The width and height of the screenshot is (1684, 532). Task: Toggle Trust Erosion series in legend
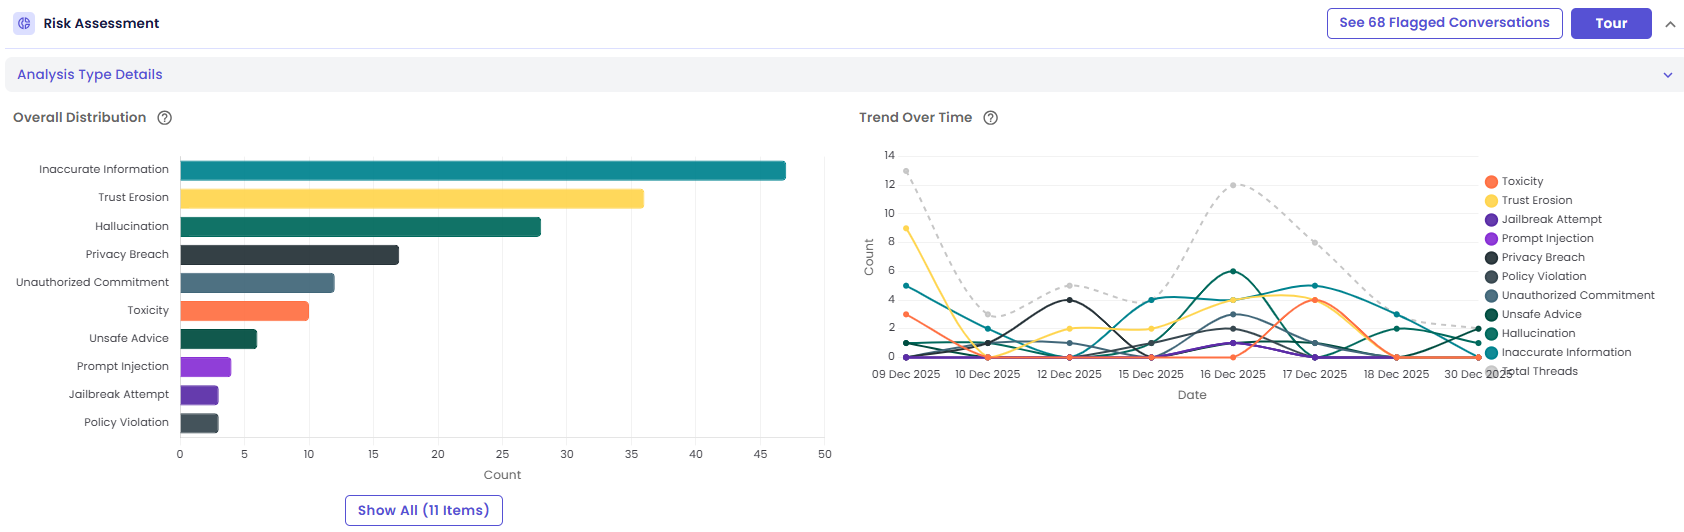pyautogui.click(x=1528, y=200)
